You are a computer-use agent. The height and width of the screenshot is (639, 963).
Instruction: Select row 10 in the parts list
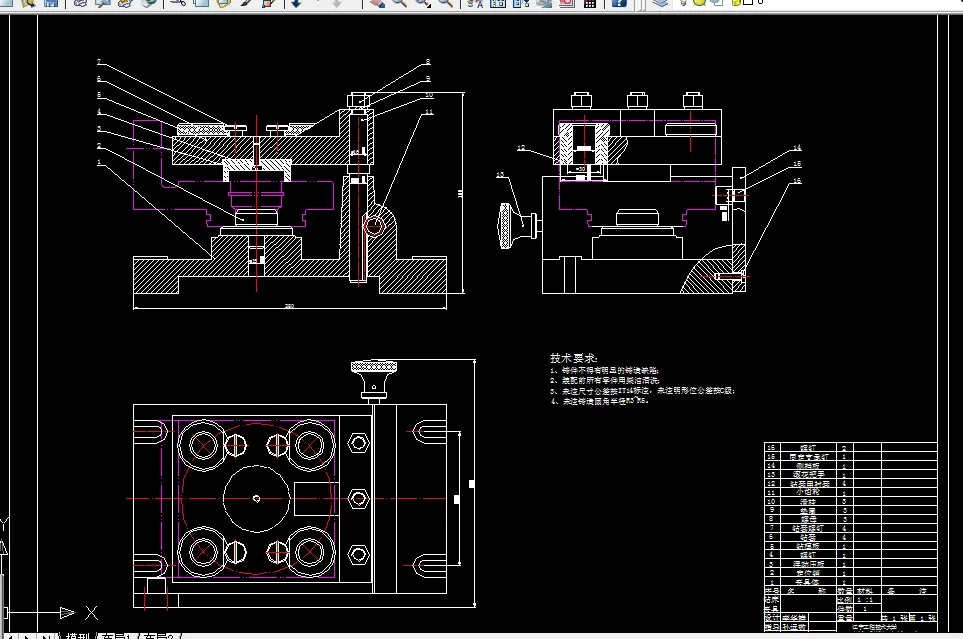pos(851,501)
